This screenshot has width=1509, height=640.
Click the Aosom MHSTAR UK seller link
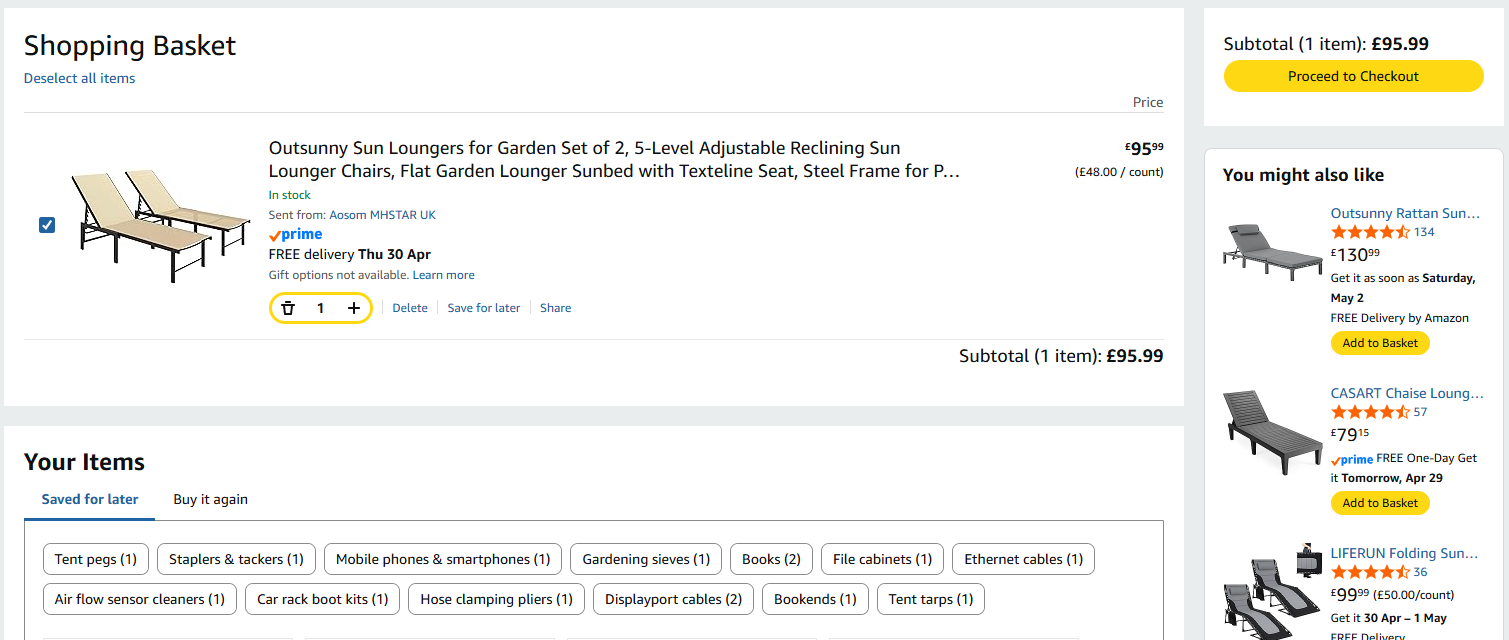click(x=382, y=215)
